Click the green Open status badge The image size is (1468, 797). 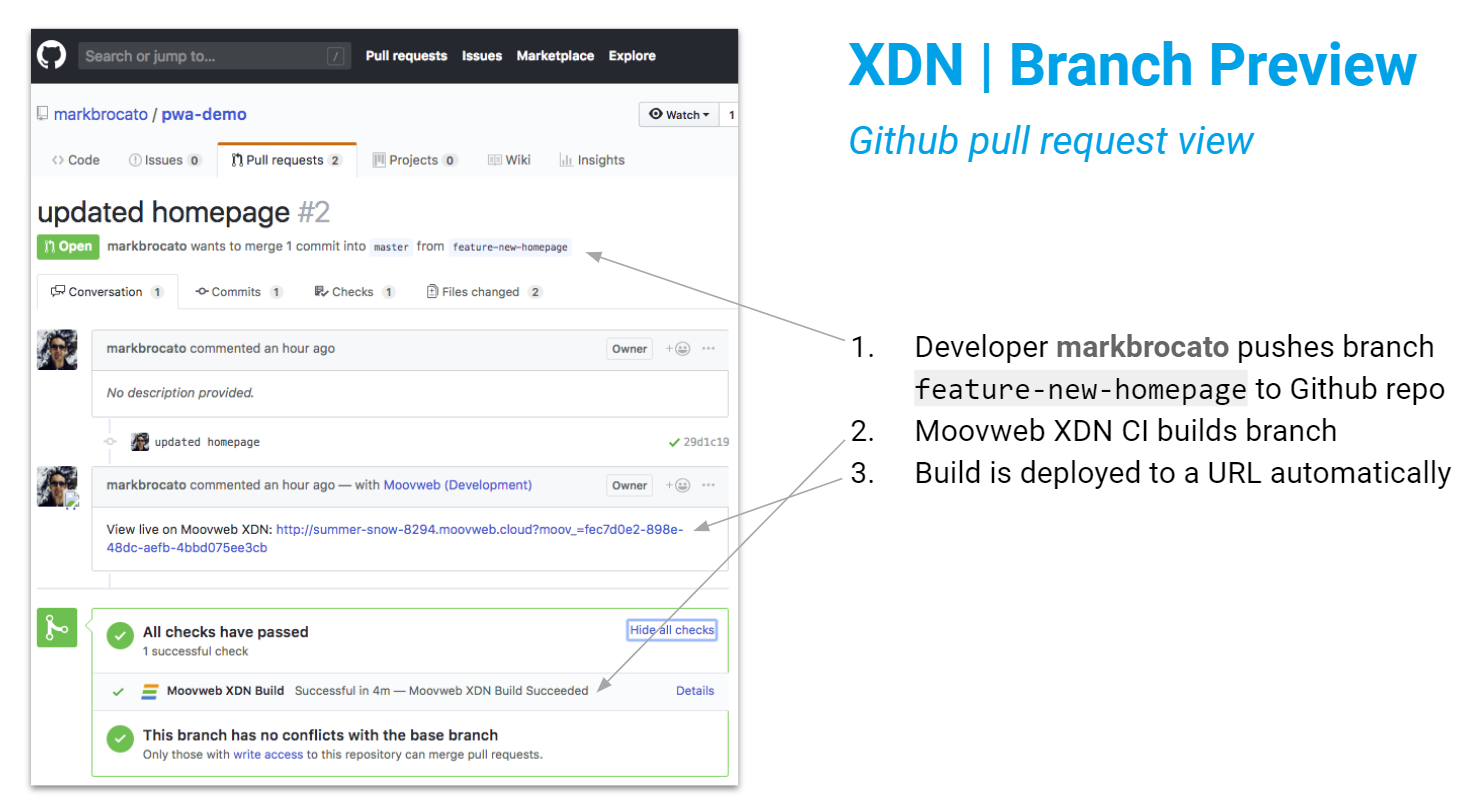(68, 247)
